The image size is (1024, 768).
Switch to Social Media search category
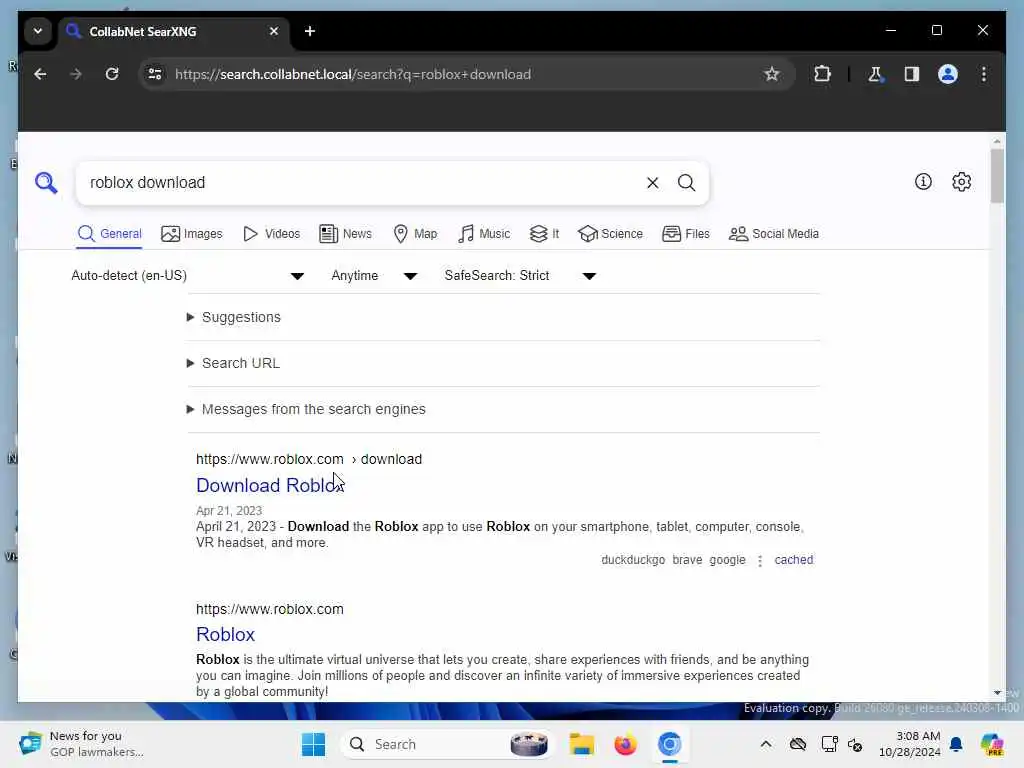(x=773, y=234)
